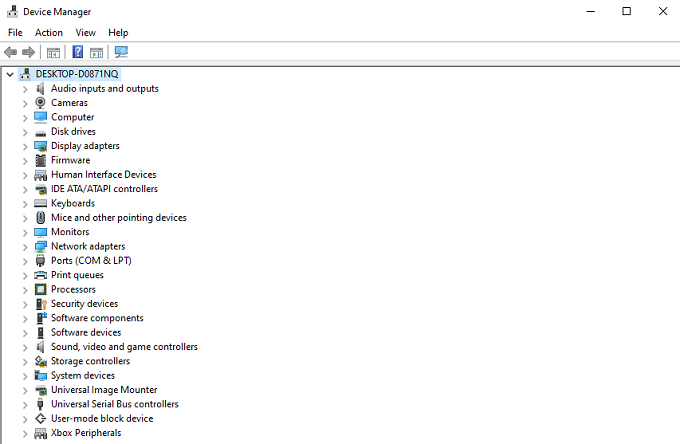This screenshot has width=680, height=444.
Task: Open the Action menu
Action: (x=49, y=33)
